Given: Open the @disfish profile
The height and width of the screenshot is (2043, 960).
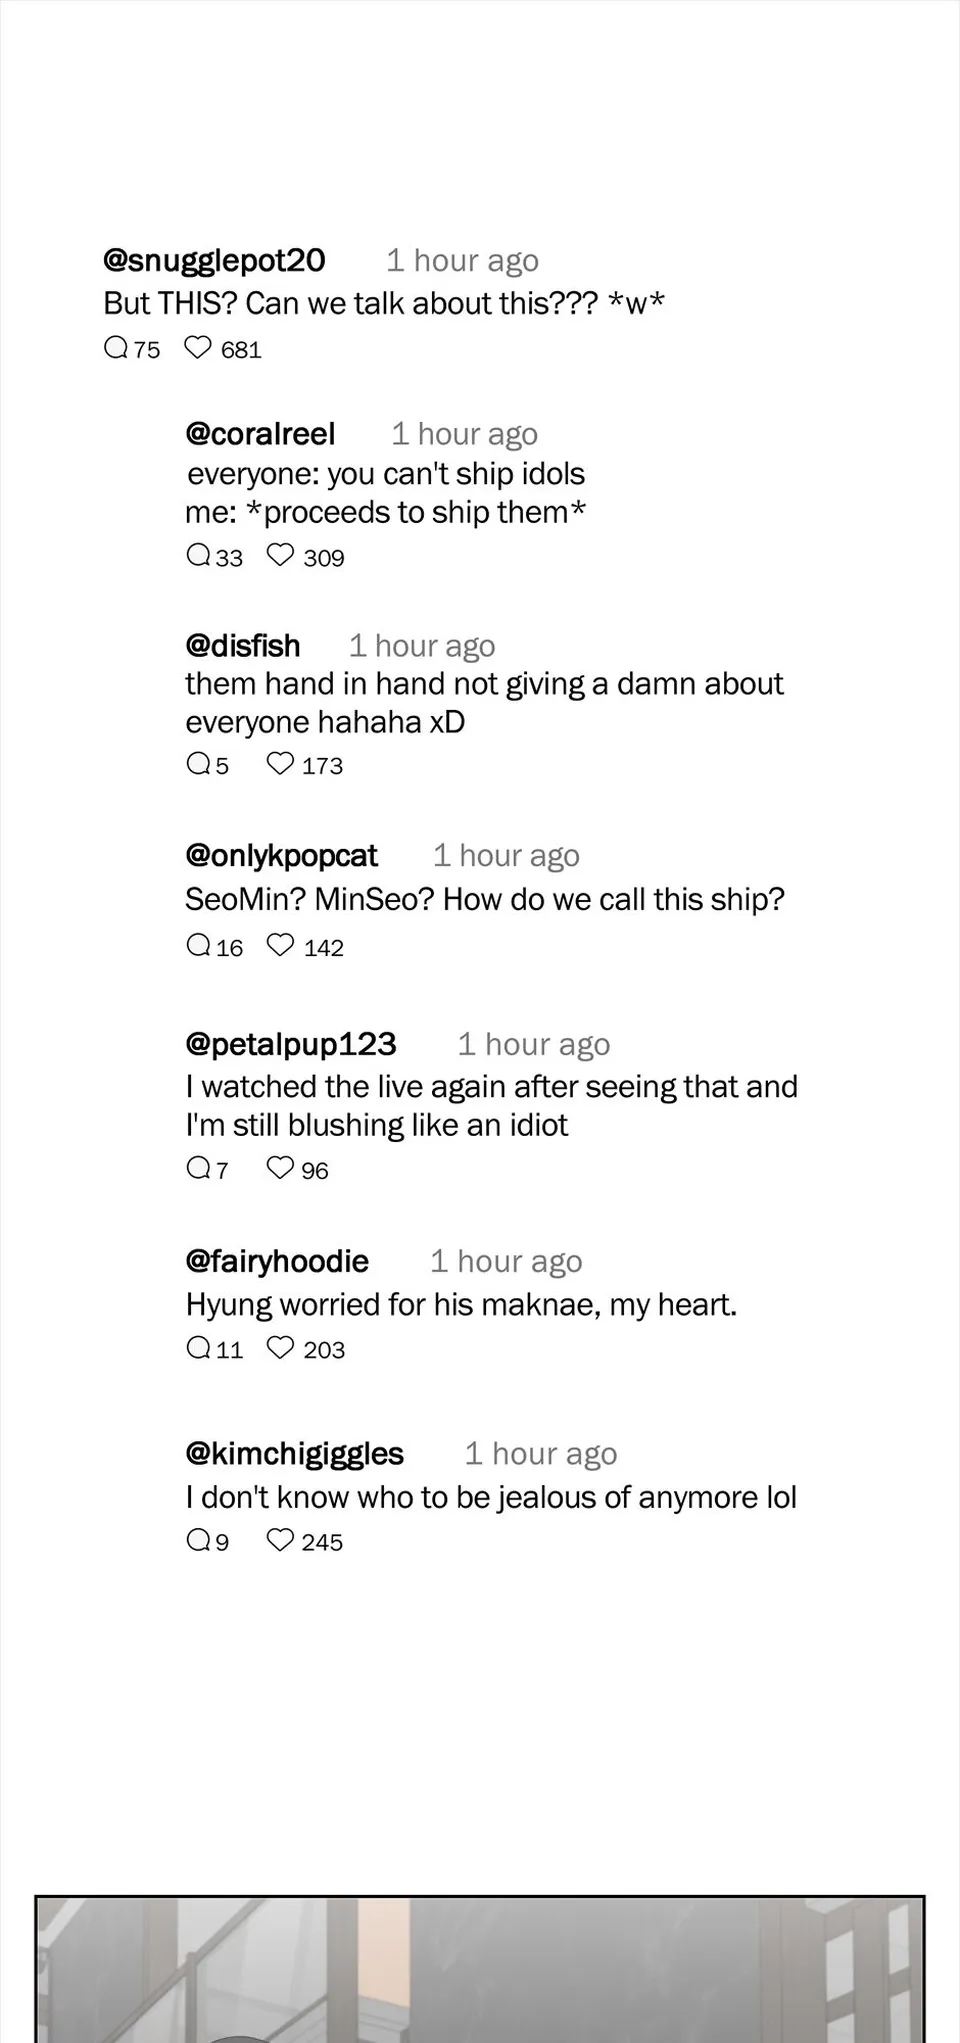Looking at the screenshot, I should 242,646.
